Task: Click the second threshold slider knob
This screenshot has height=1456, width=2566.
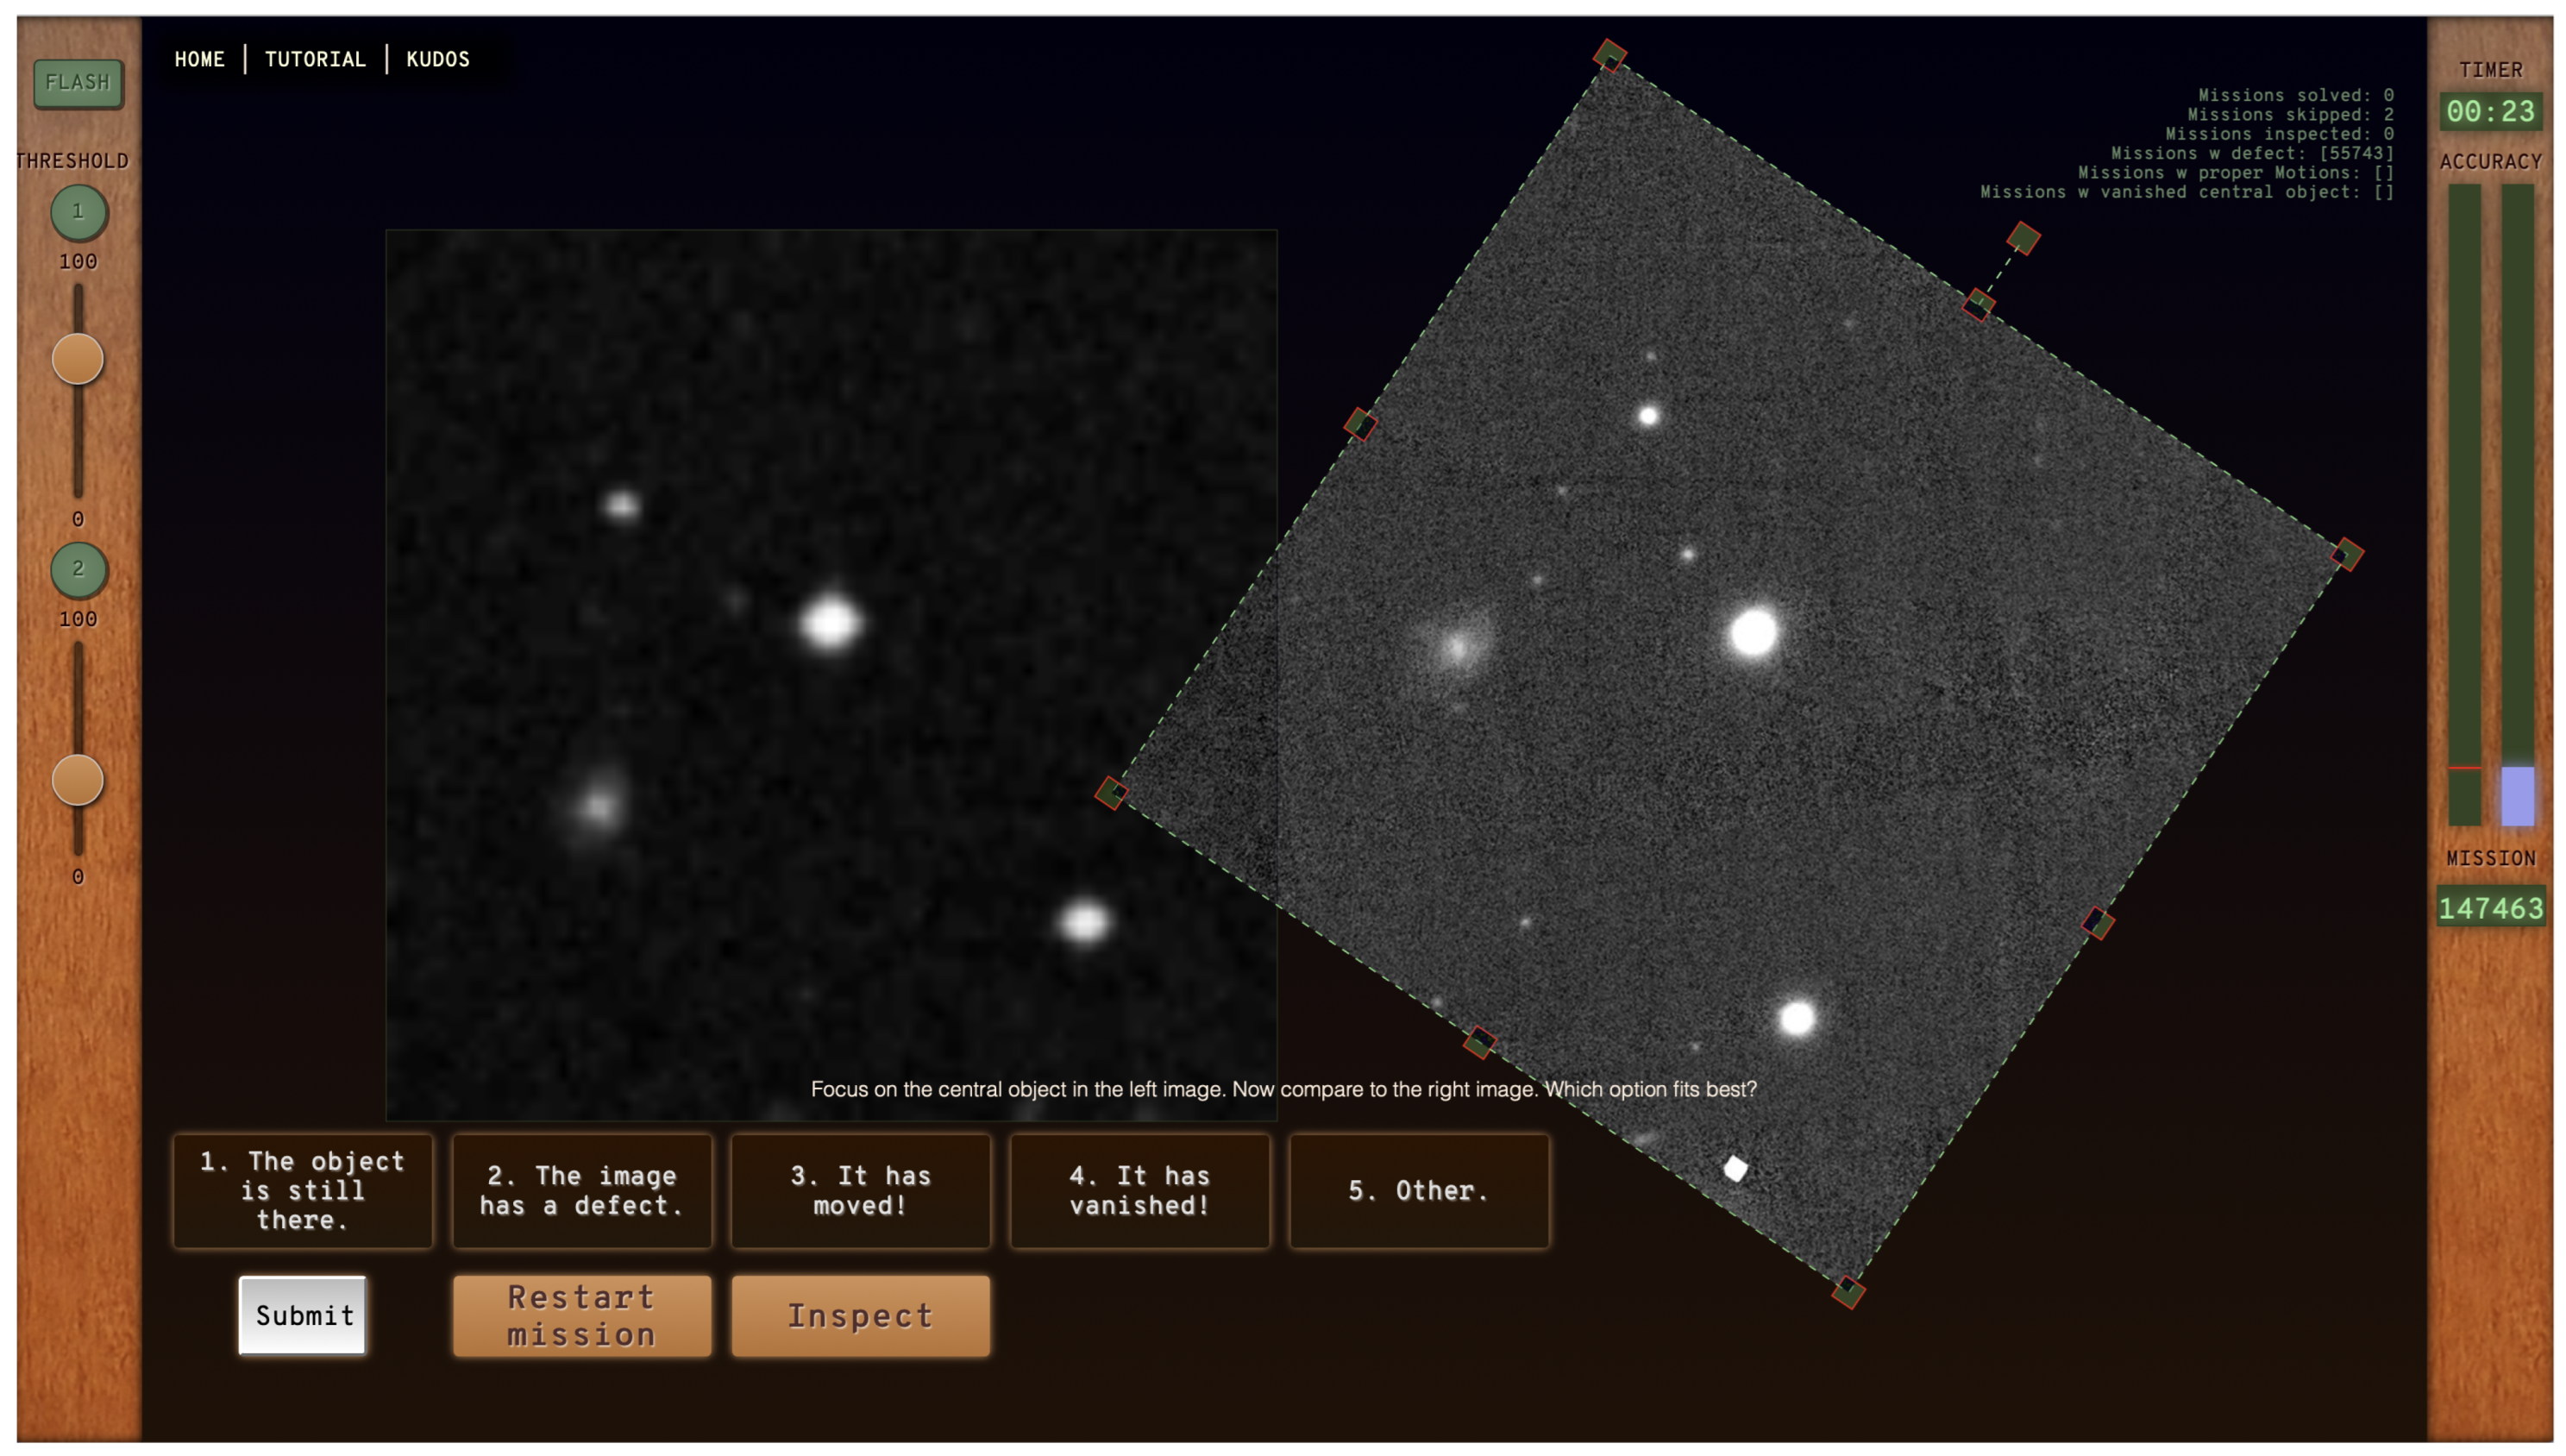Action: (78, 780)
